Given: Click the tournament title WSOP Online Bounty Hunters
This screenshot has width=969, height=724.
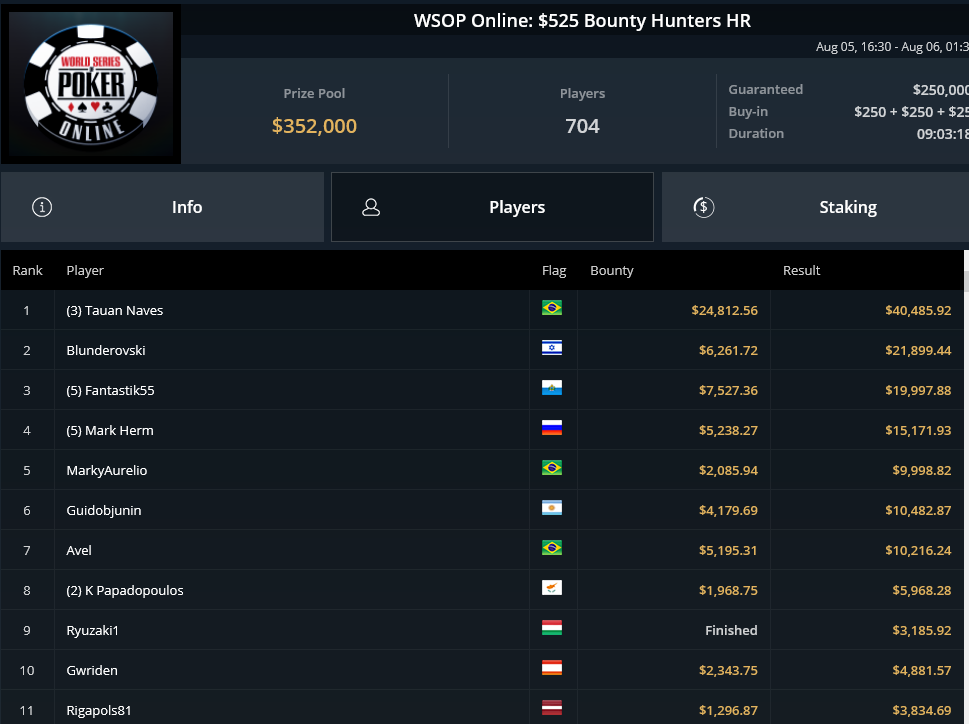Looking at the screenshot, I should coord(582,20).
